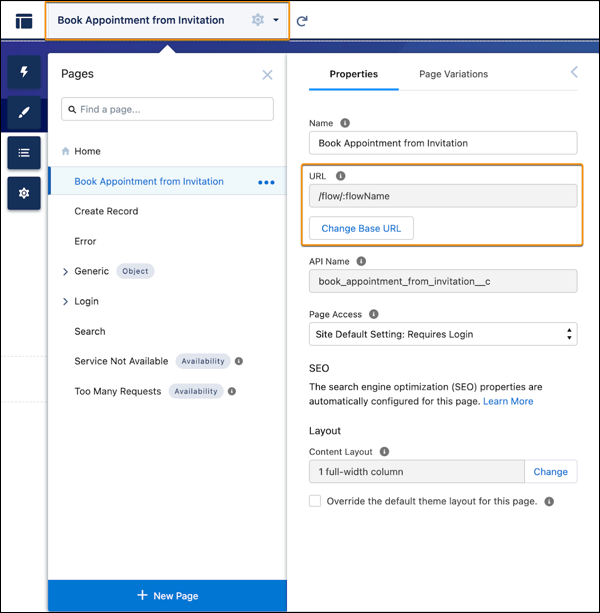The image size is (600, 613).
Task: Click Availability badge for Too Many Requests
Action: [x=196, y=391]
